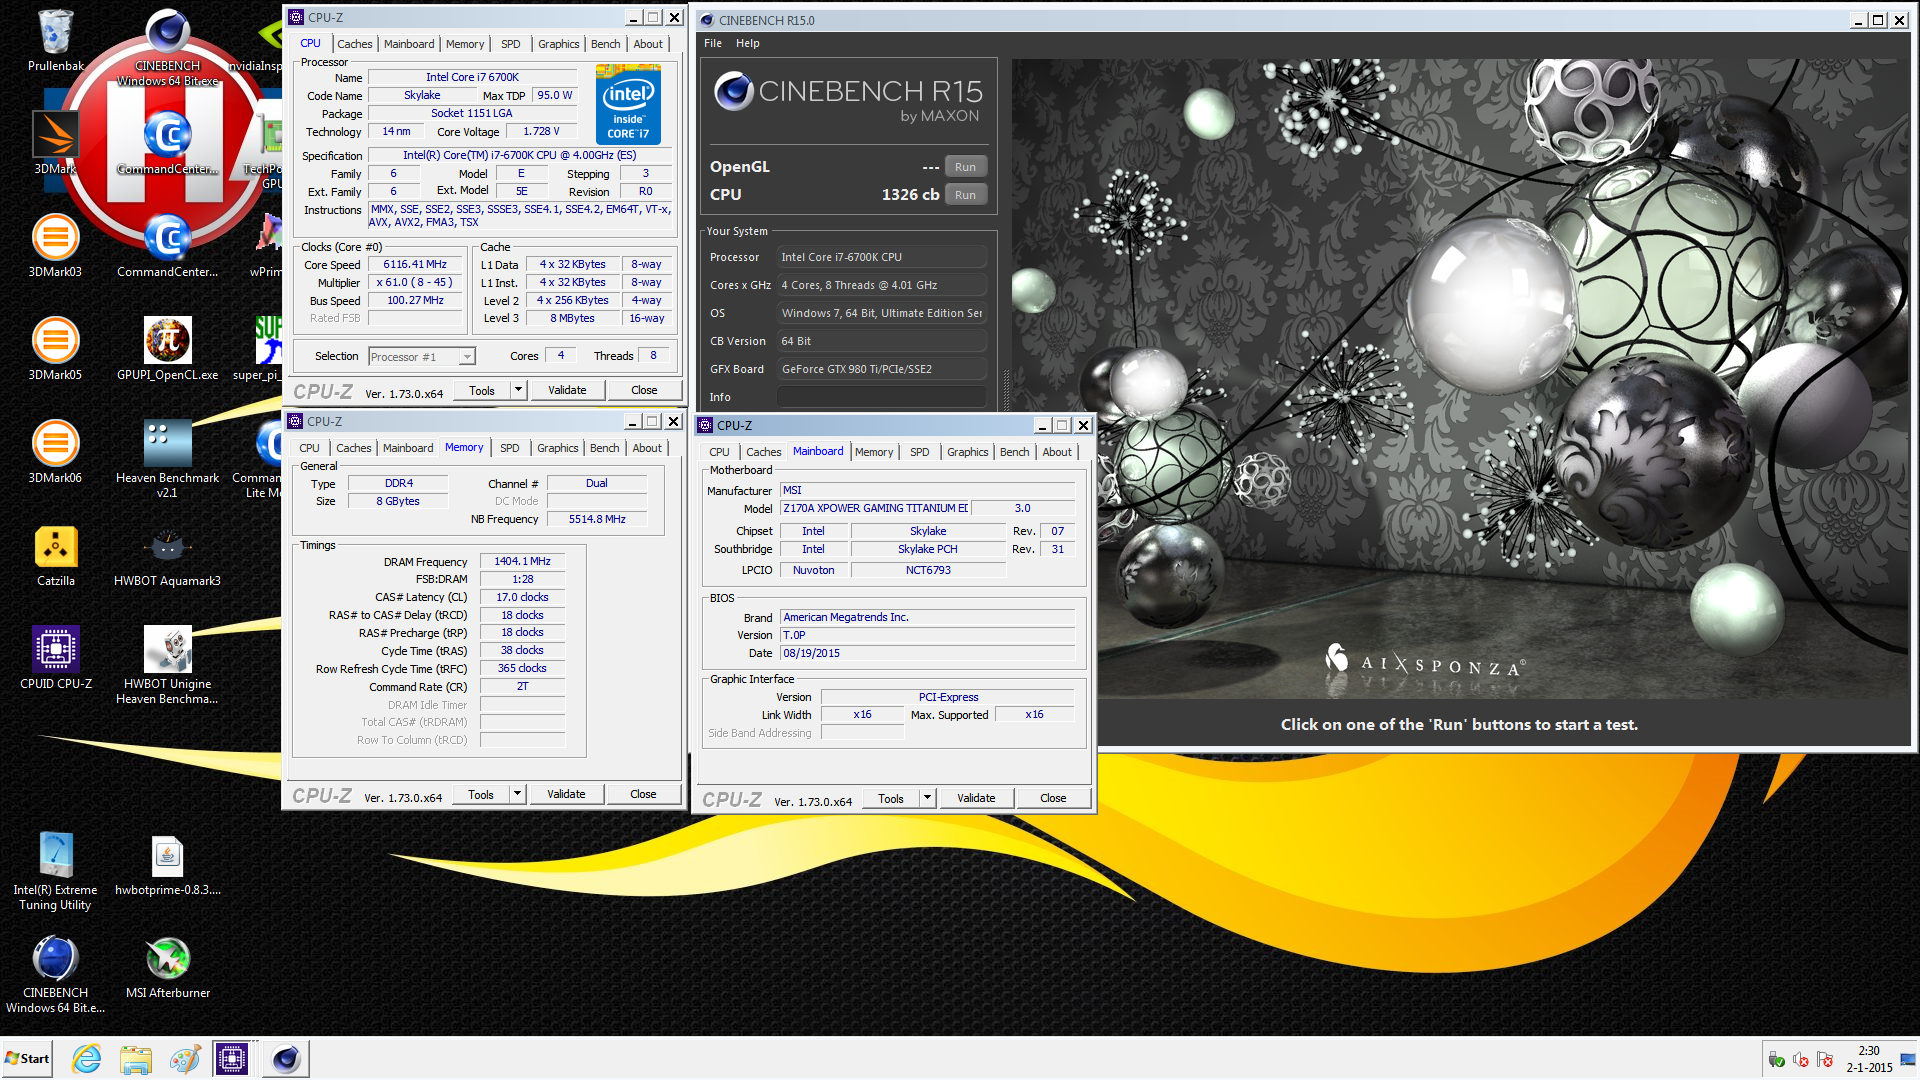Click the NB Frequency 5514.8 MHz value
The height and width of the screenshot is (1080, 1920).
click(597, 519)
